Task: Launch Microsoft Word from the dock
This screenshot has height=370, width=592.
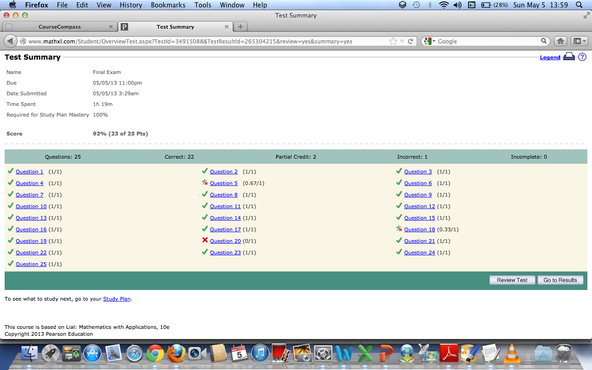Action: [x=344, y=353]
